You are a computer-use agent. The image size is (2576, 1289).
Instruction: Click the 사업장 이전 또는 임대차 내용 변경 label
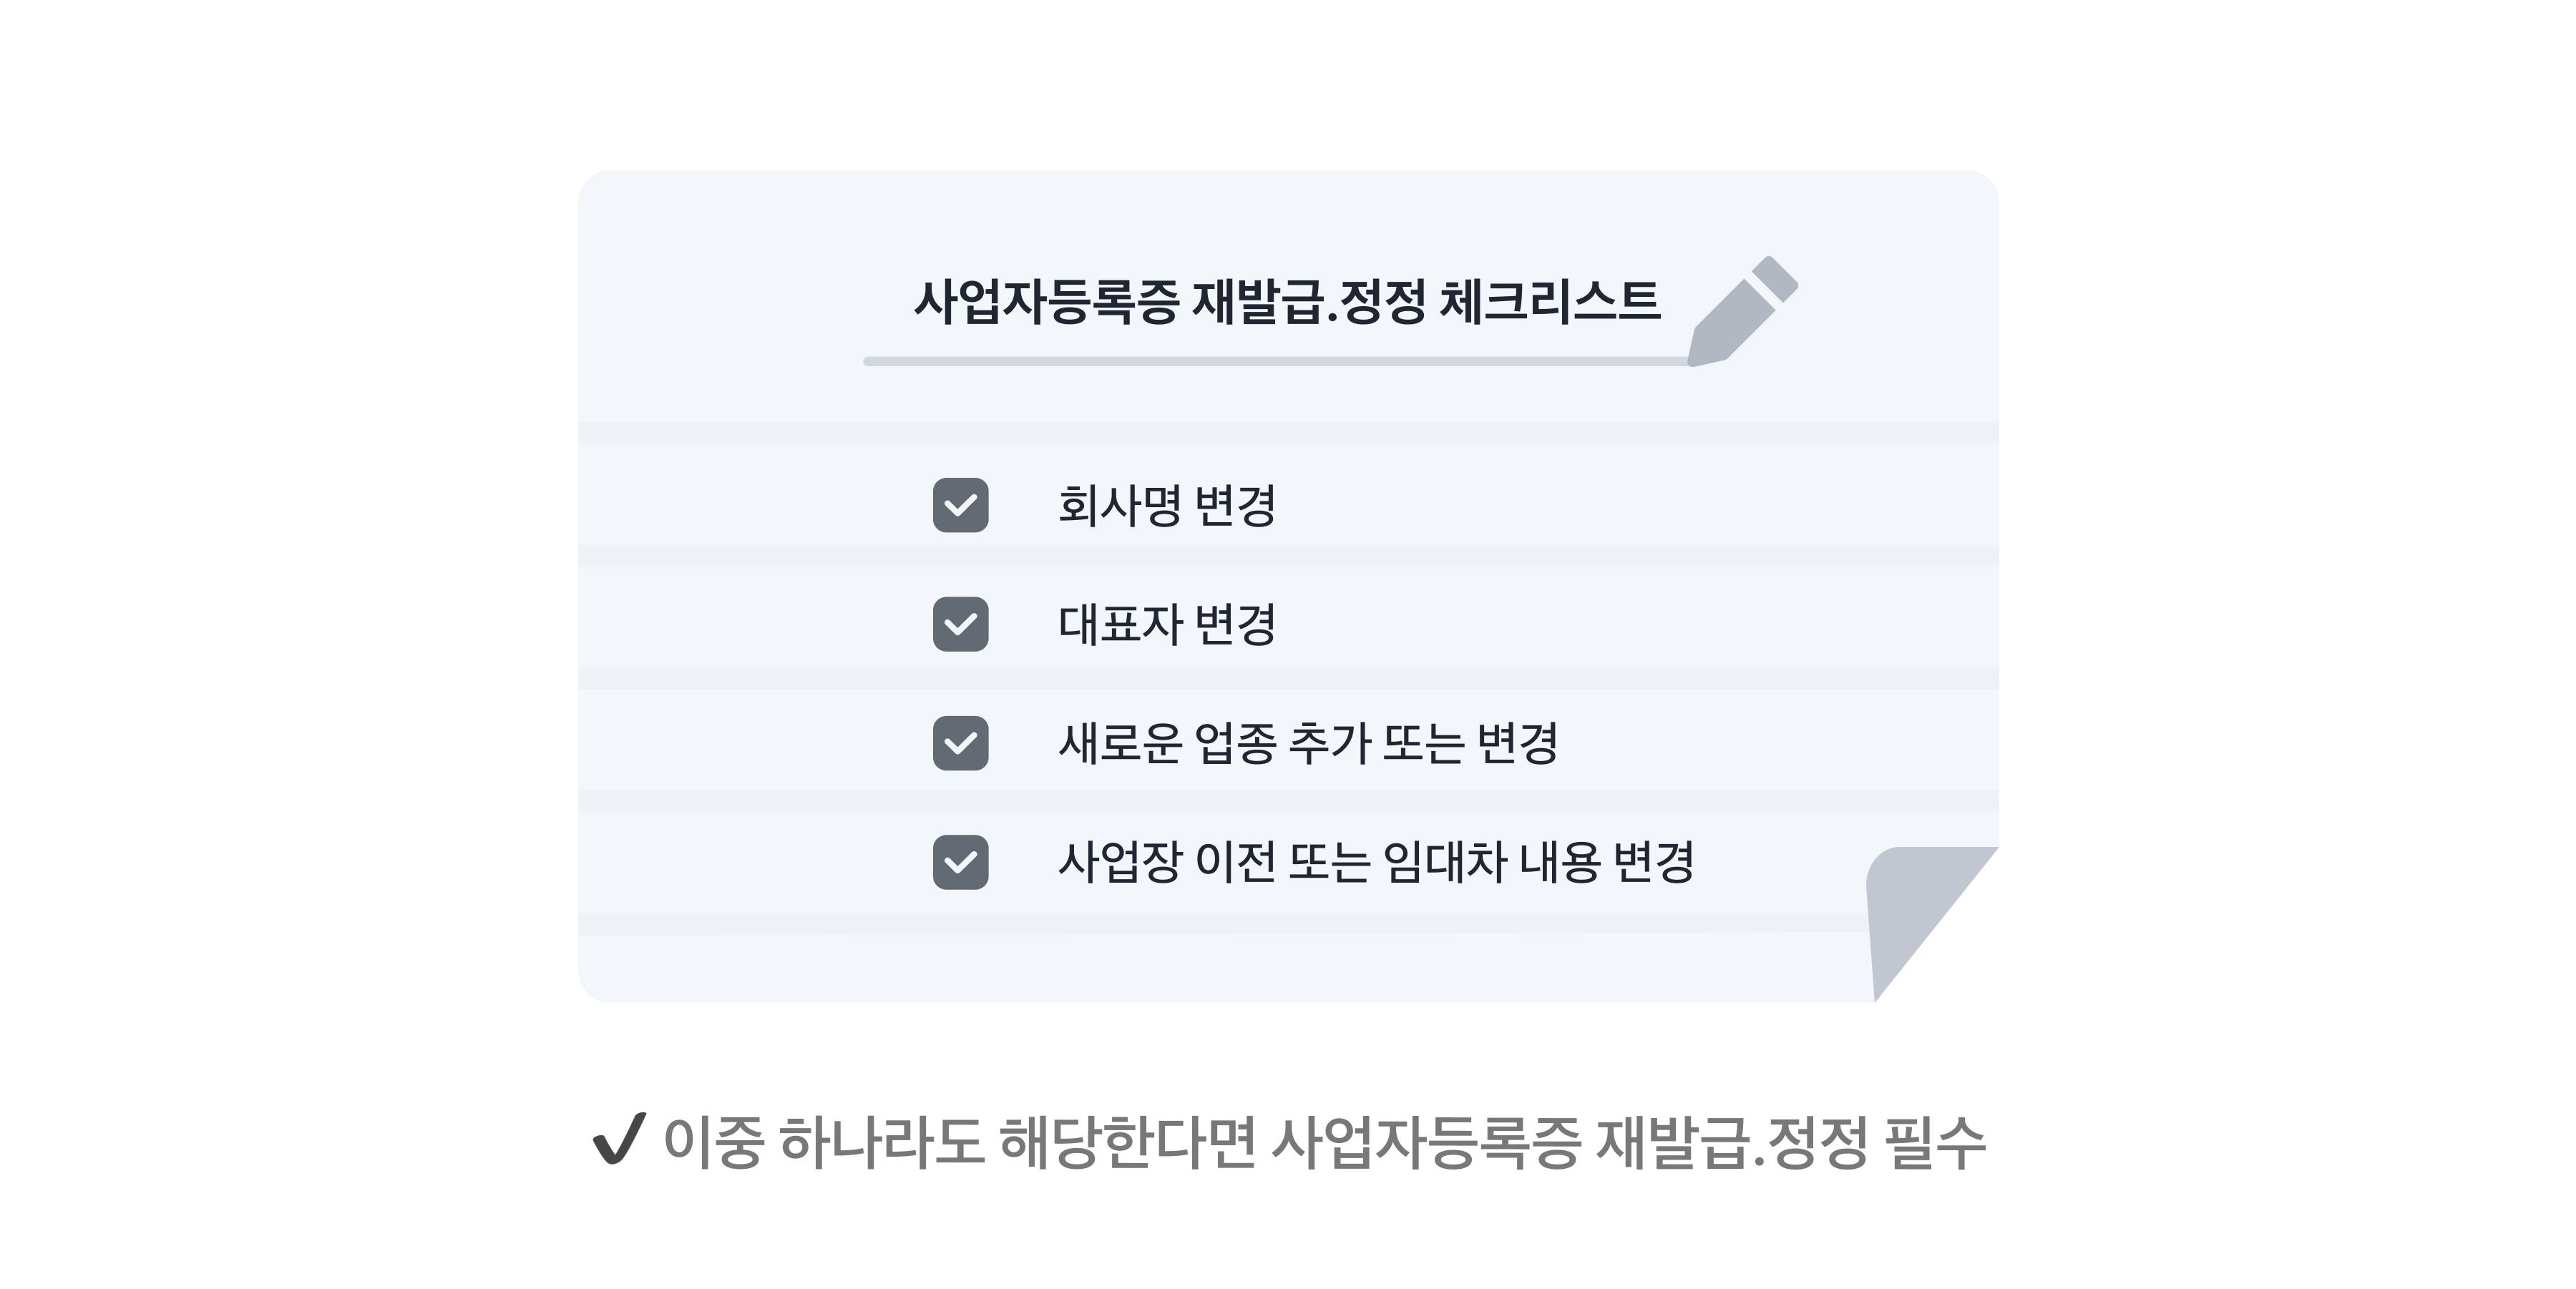click(1376, 862)
